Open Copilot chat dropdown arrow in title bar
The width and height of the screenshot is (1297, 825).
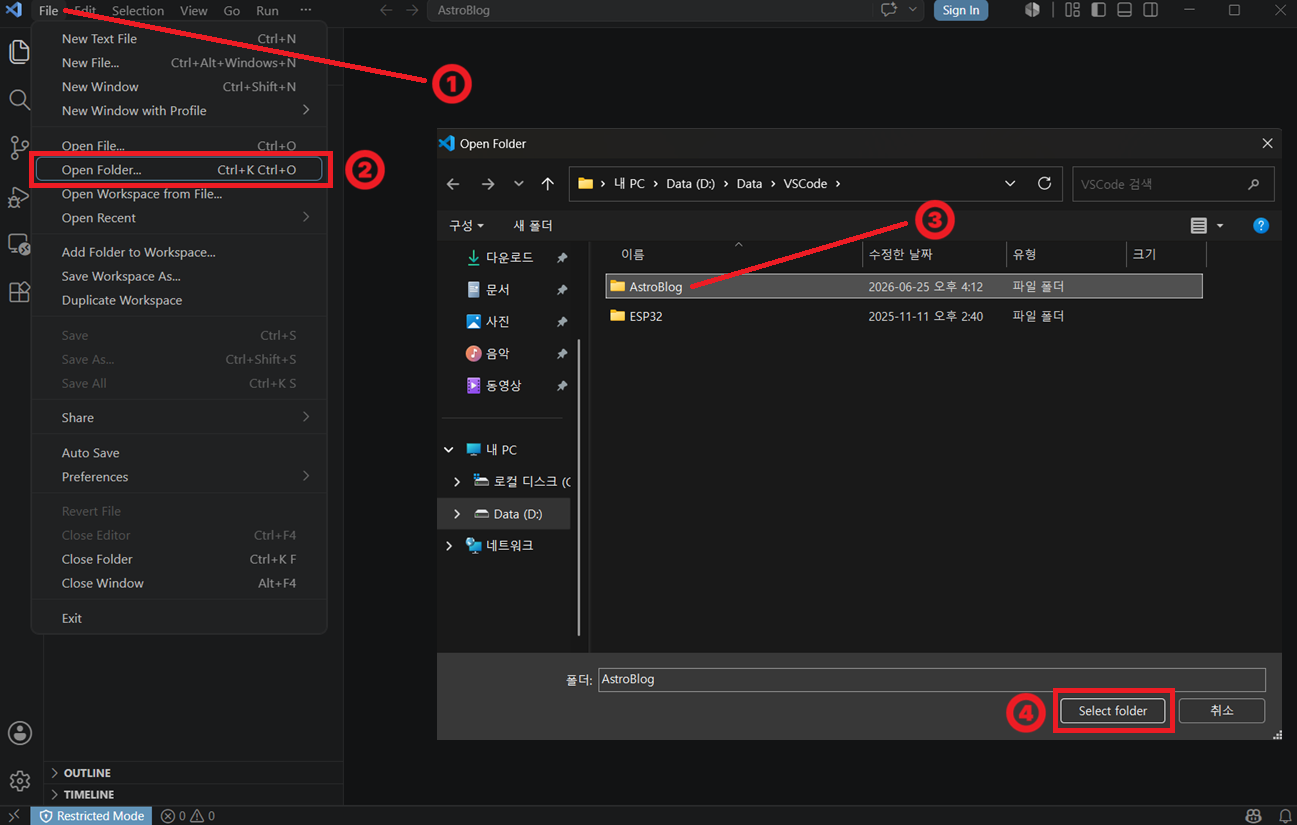912,10
